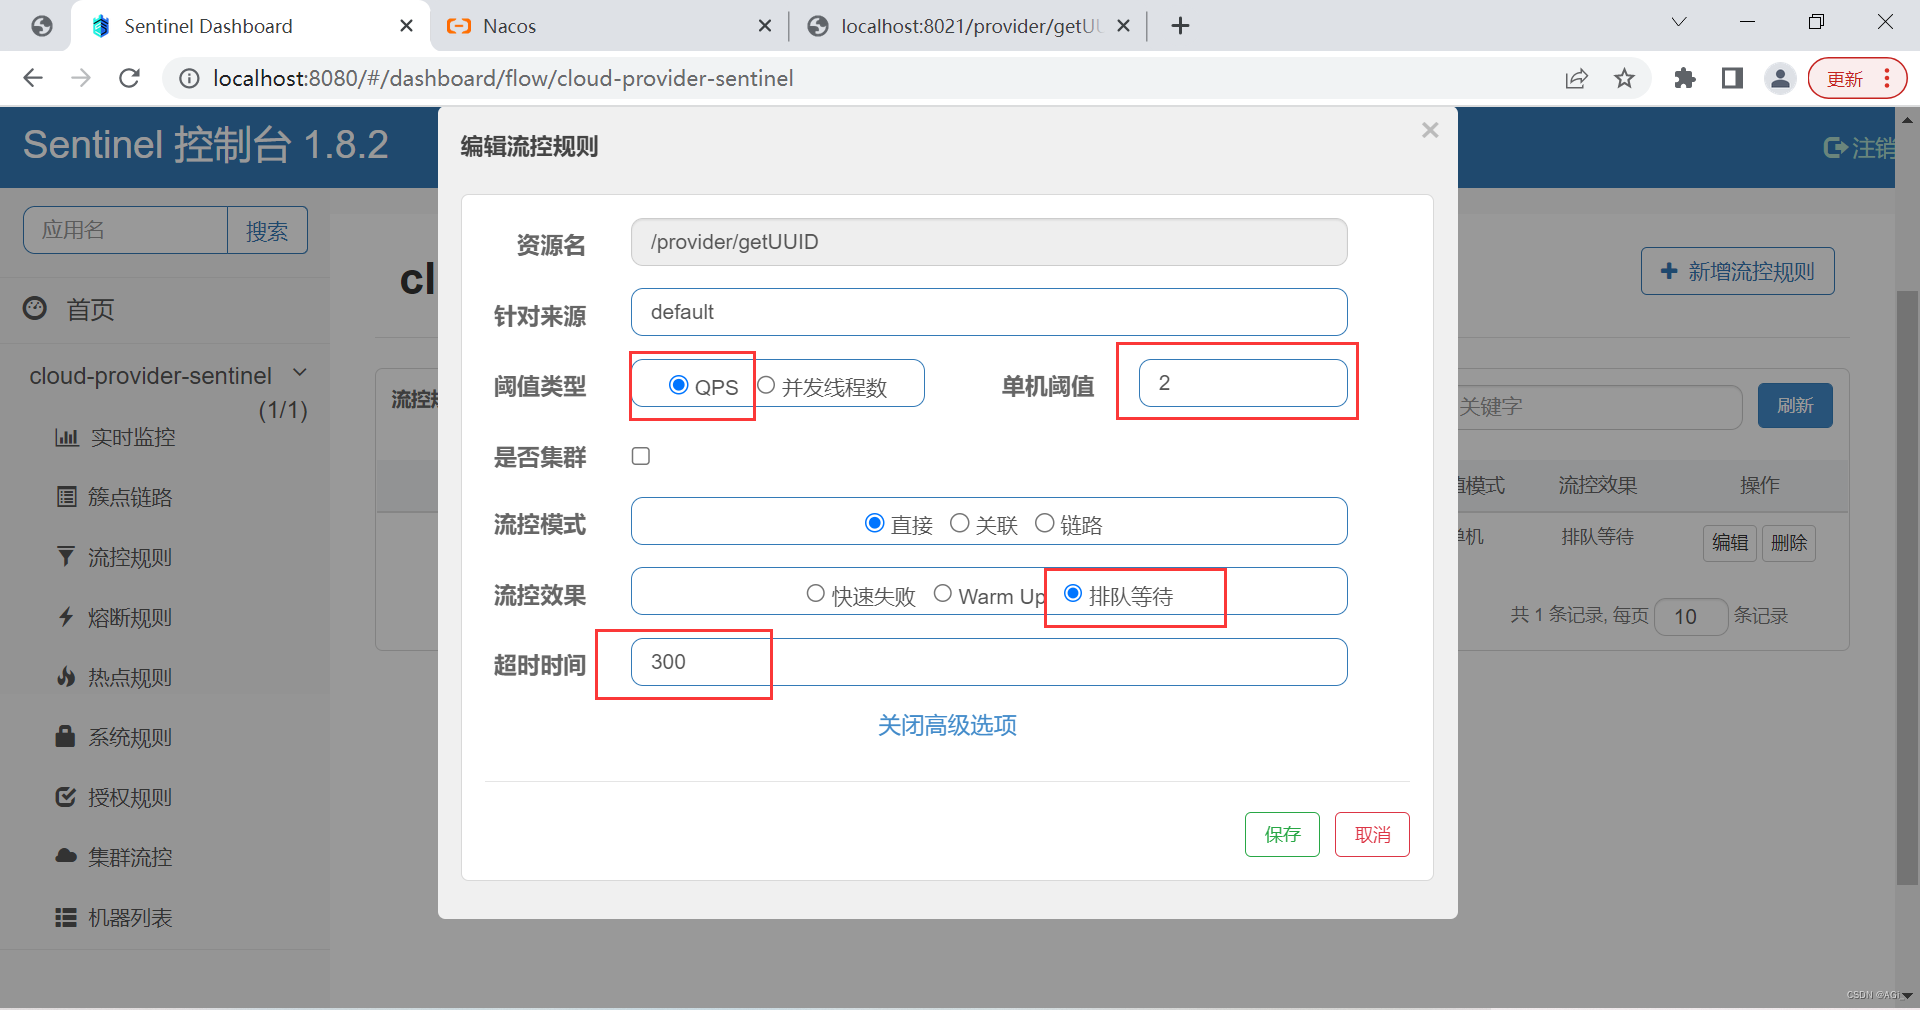1920x1010 pixels.
Task: Close the Nacos tab
Action: (764, 26)
